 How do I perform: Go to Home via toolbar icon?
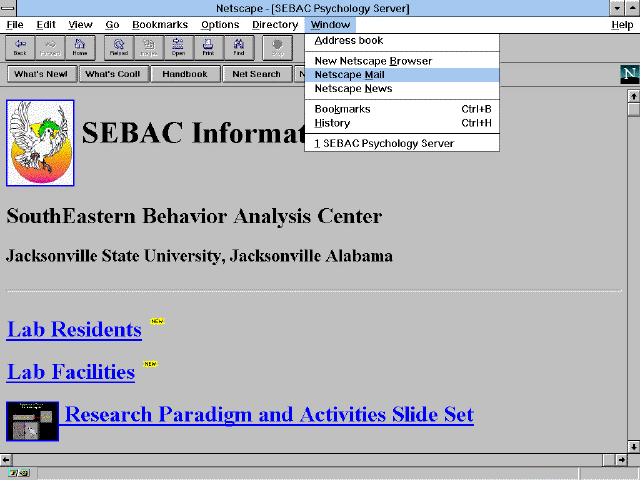click(80, 48)
